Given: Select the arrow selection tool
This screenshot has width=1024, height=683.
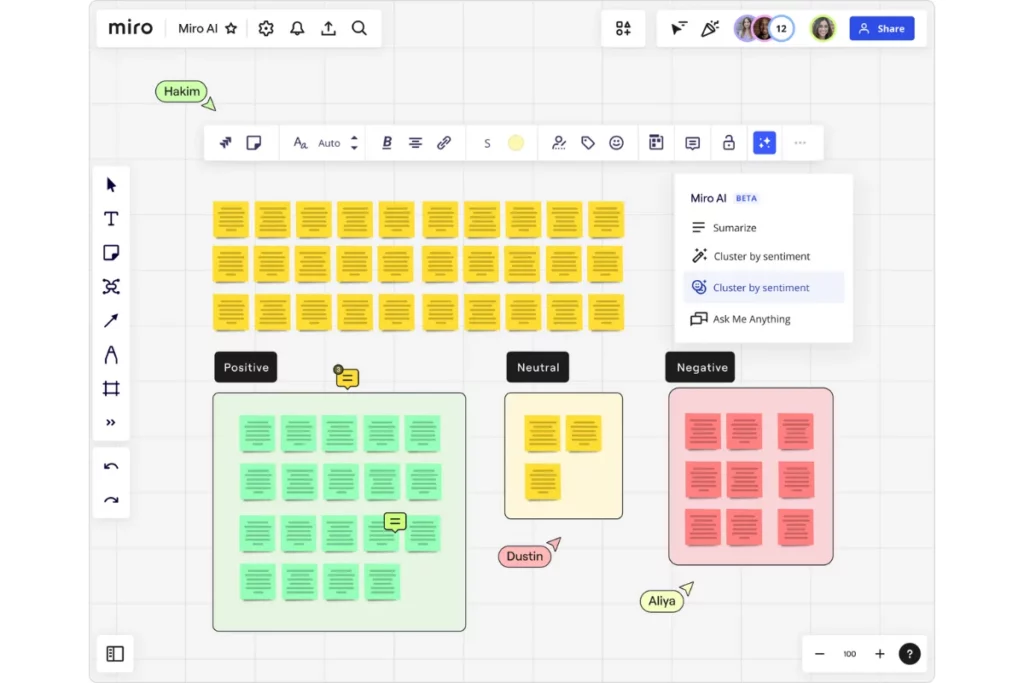Looking at the screenshot, I should pyautogui.click(x=111, y=183).
